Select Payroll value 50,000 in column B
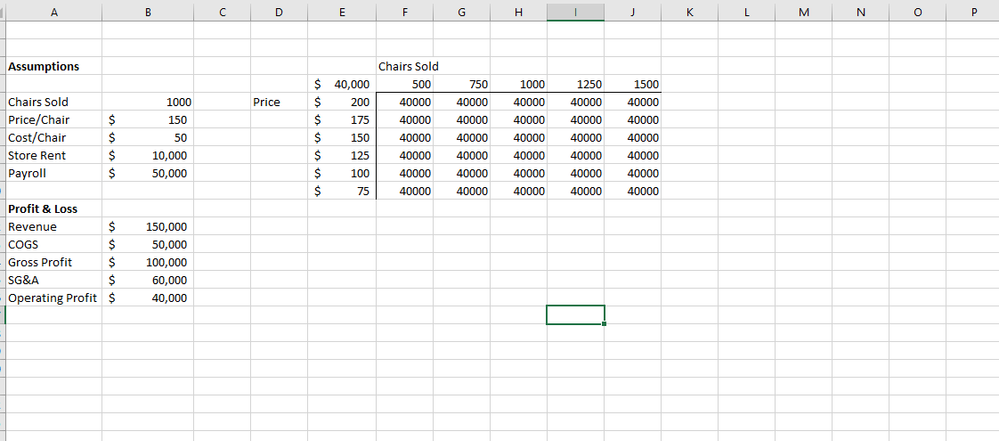Screen dimensions: 999x441 [148, 173]
